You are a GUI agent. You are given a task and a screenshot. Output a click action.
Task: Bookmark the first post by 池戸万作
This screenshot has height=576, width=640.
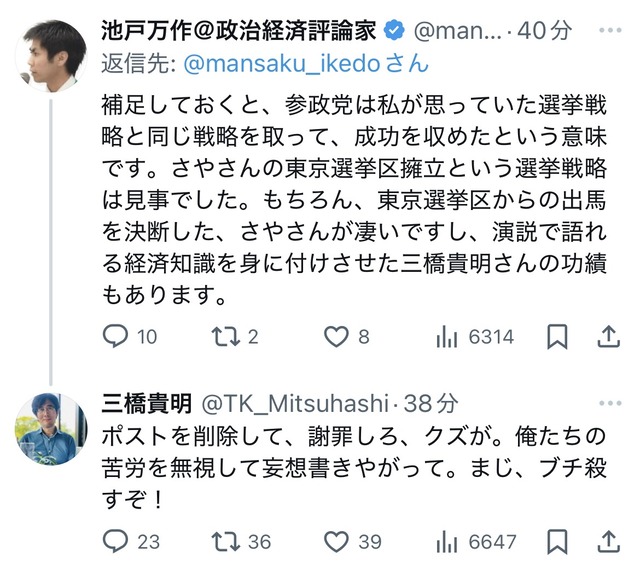[x=557, y=337]
